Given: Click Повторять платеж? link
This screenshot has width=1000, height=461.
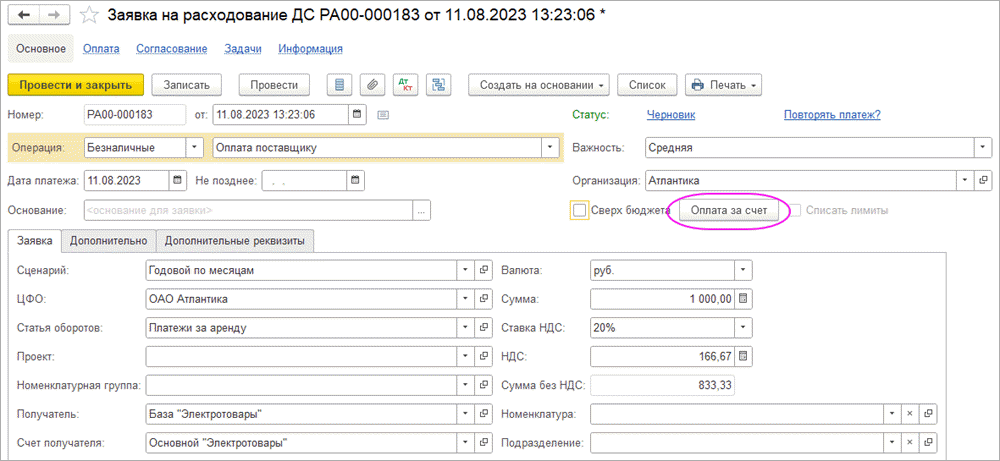Looking at the screenshot, I should [x=832, y=115].
